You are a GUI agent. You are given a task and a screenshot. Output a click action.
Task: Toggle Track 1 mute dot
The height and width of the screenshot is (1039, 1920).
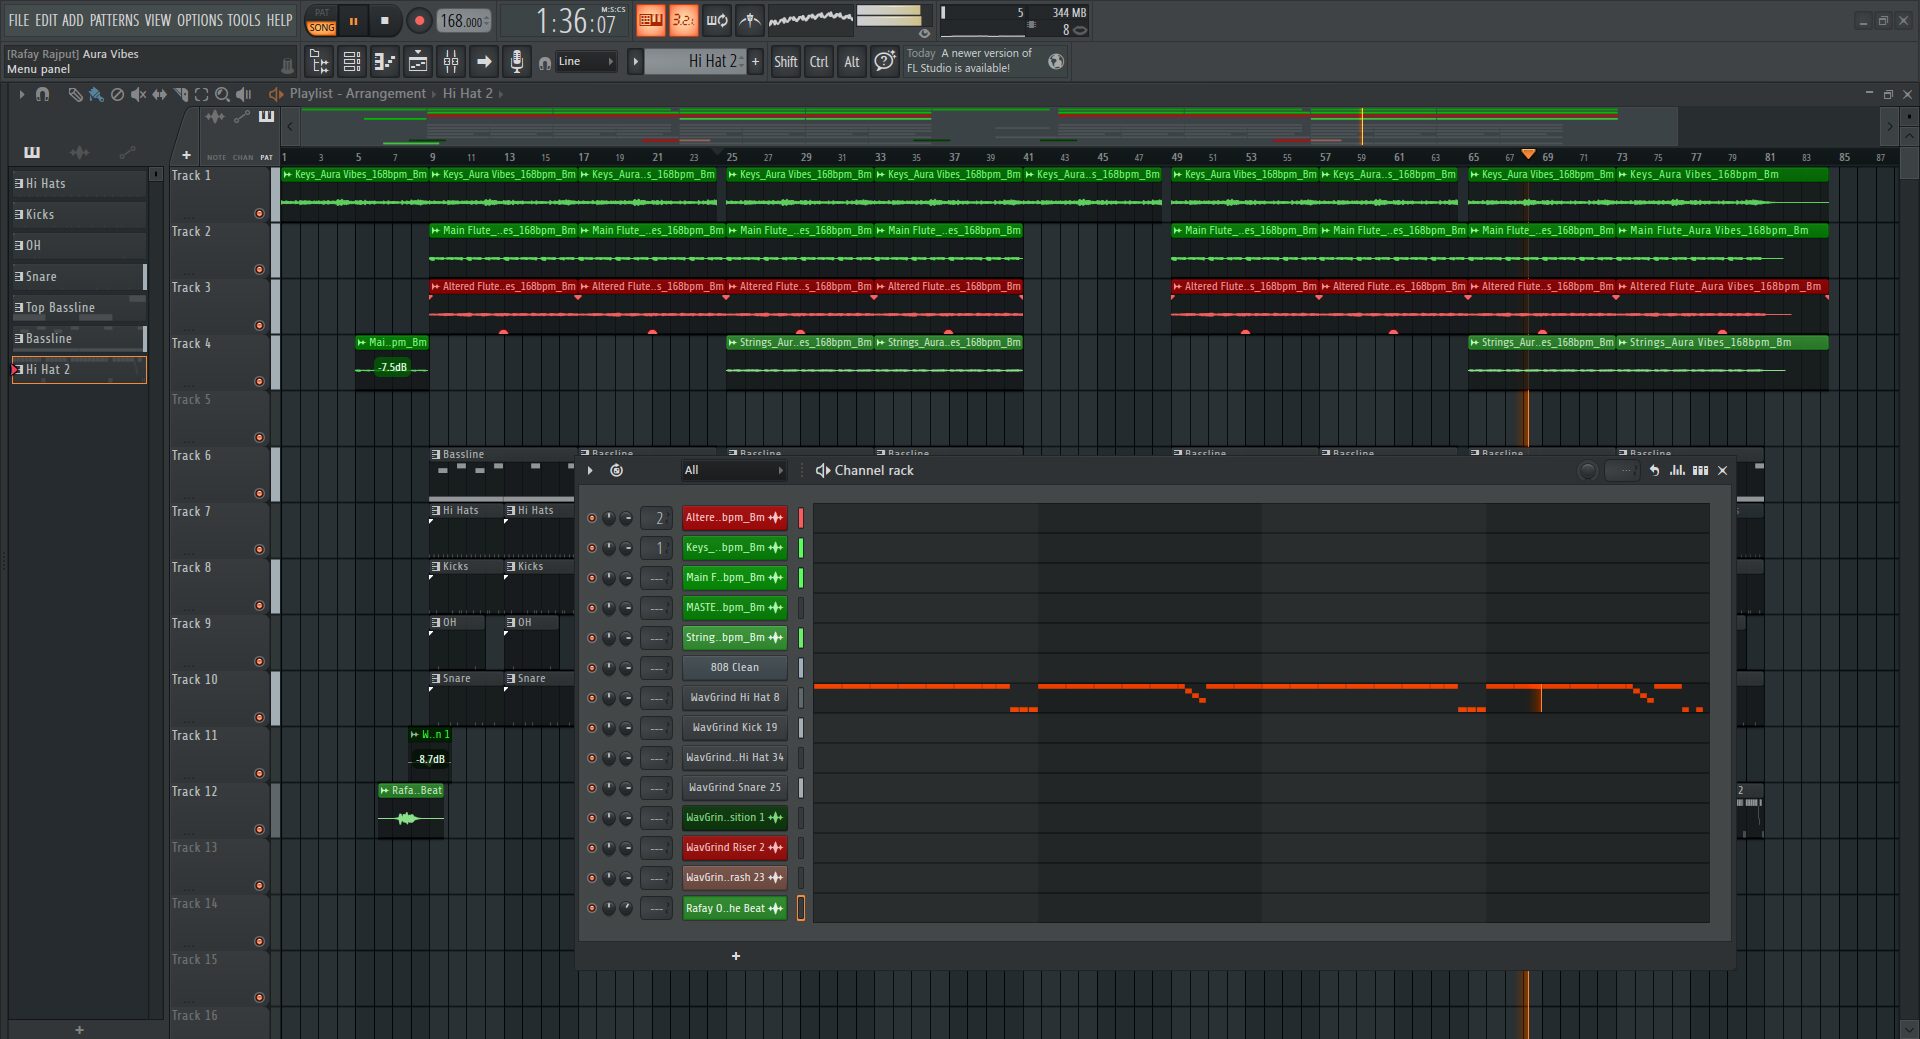(260, 213)
